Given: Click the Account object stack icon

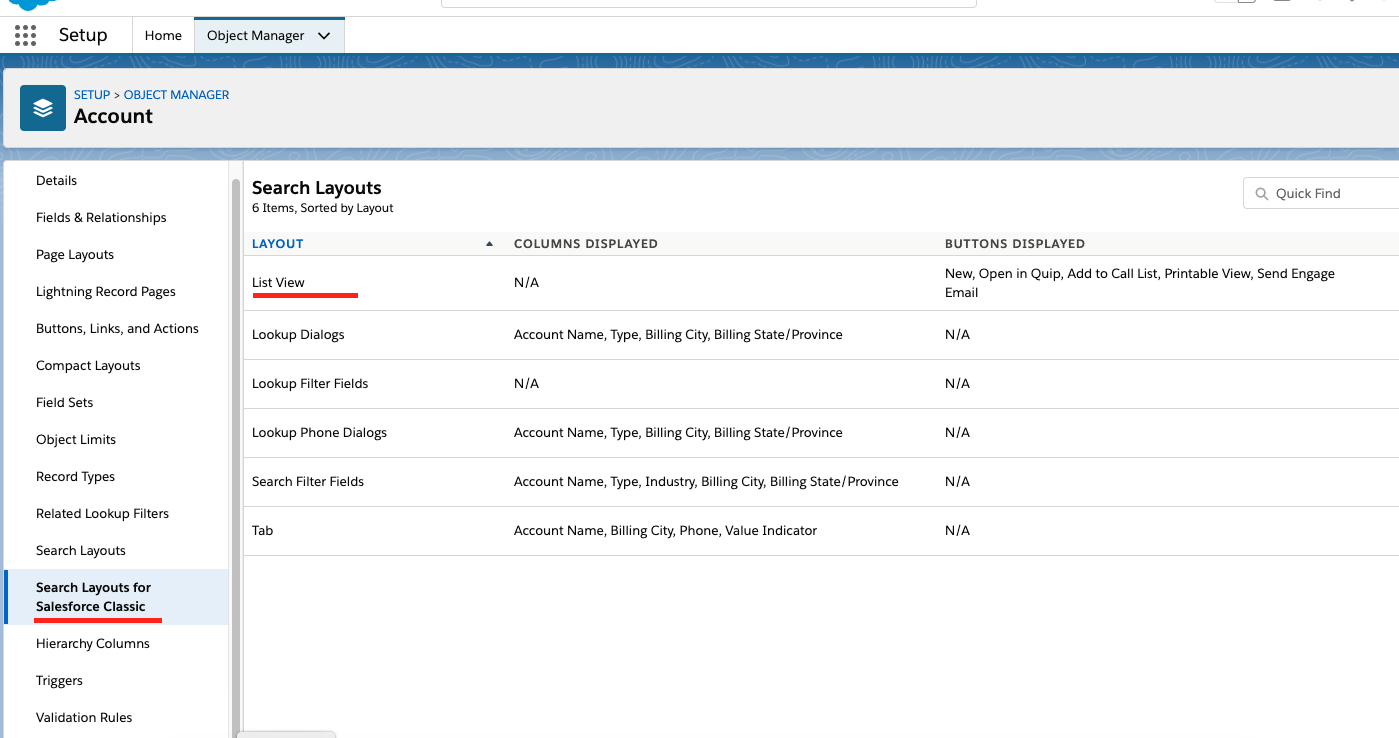Looking at the screenshot, I should click(x=43, y=108).
